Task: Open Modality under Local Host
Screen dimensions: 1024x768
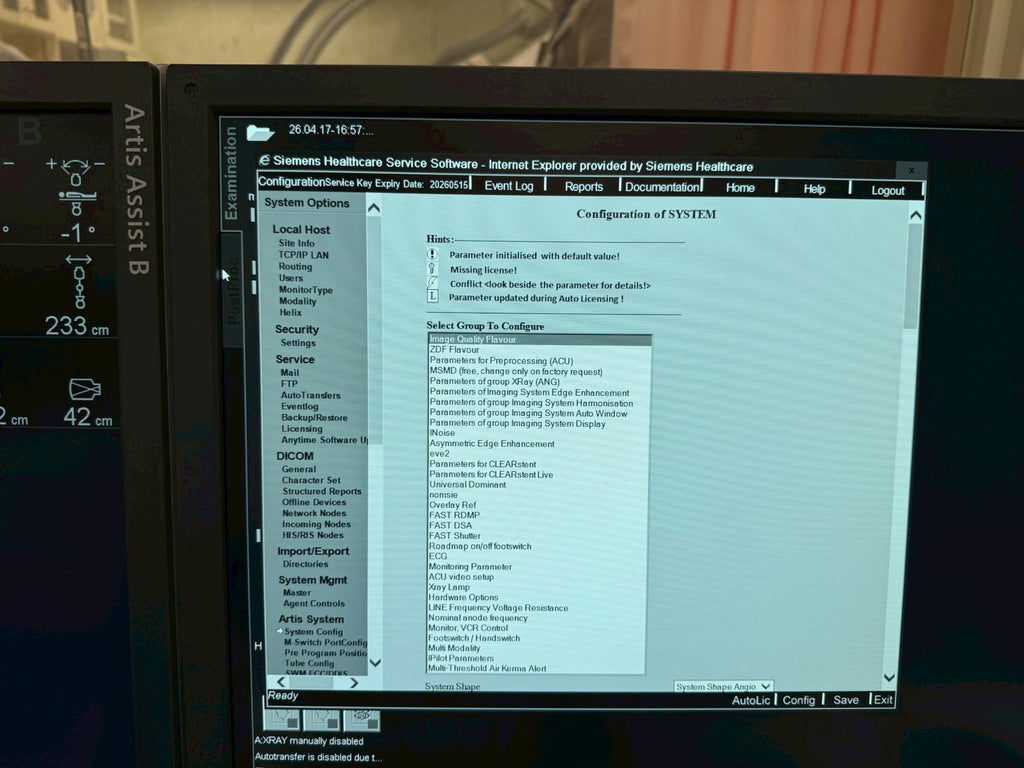Action: coord(298,301)
